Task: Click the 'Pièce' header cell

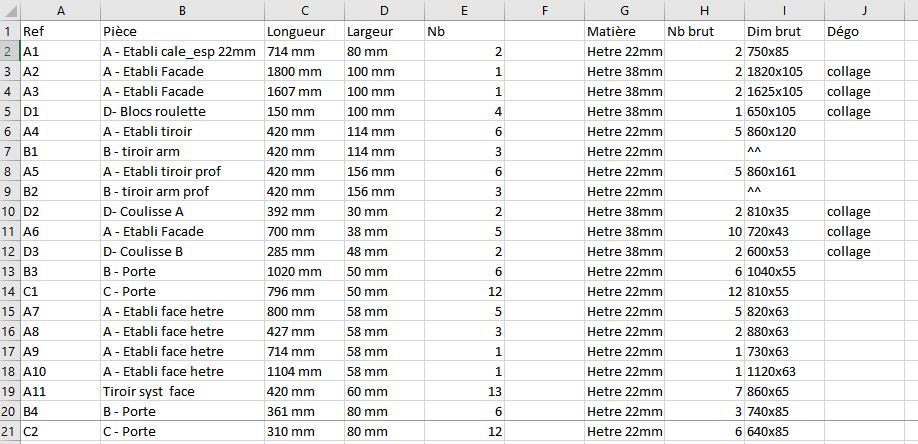Action: 181,31
